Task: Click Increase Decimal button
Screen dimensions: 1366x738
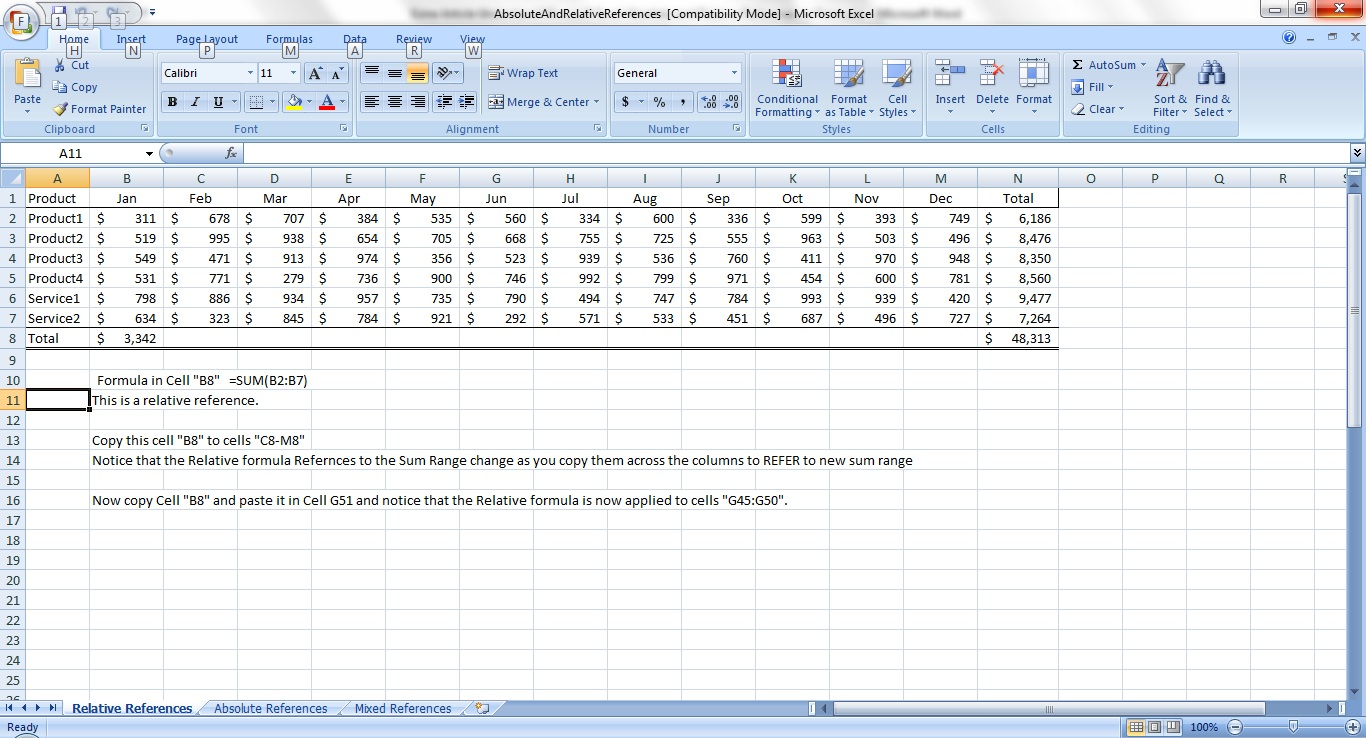Action: pos(708,102)
